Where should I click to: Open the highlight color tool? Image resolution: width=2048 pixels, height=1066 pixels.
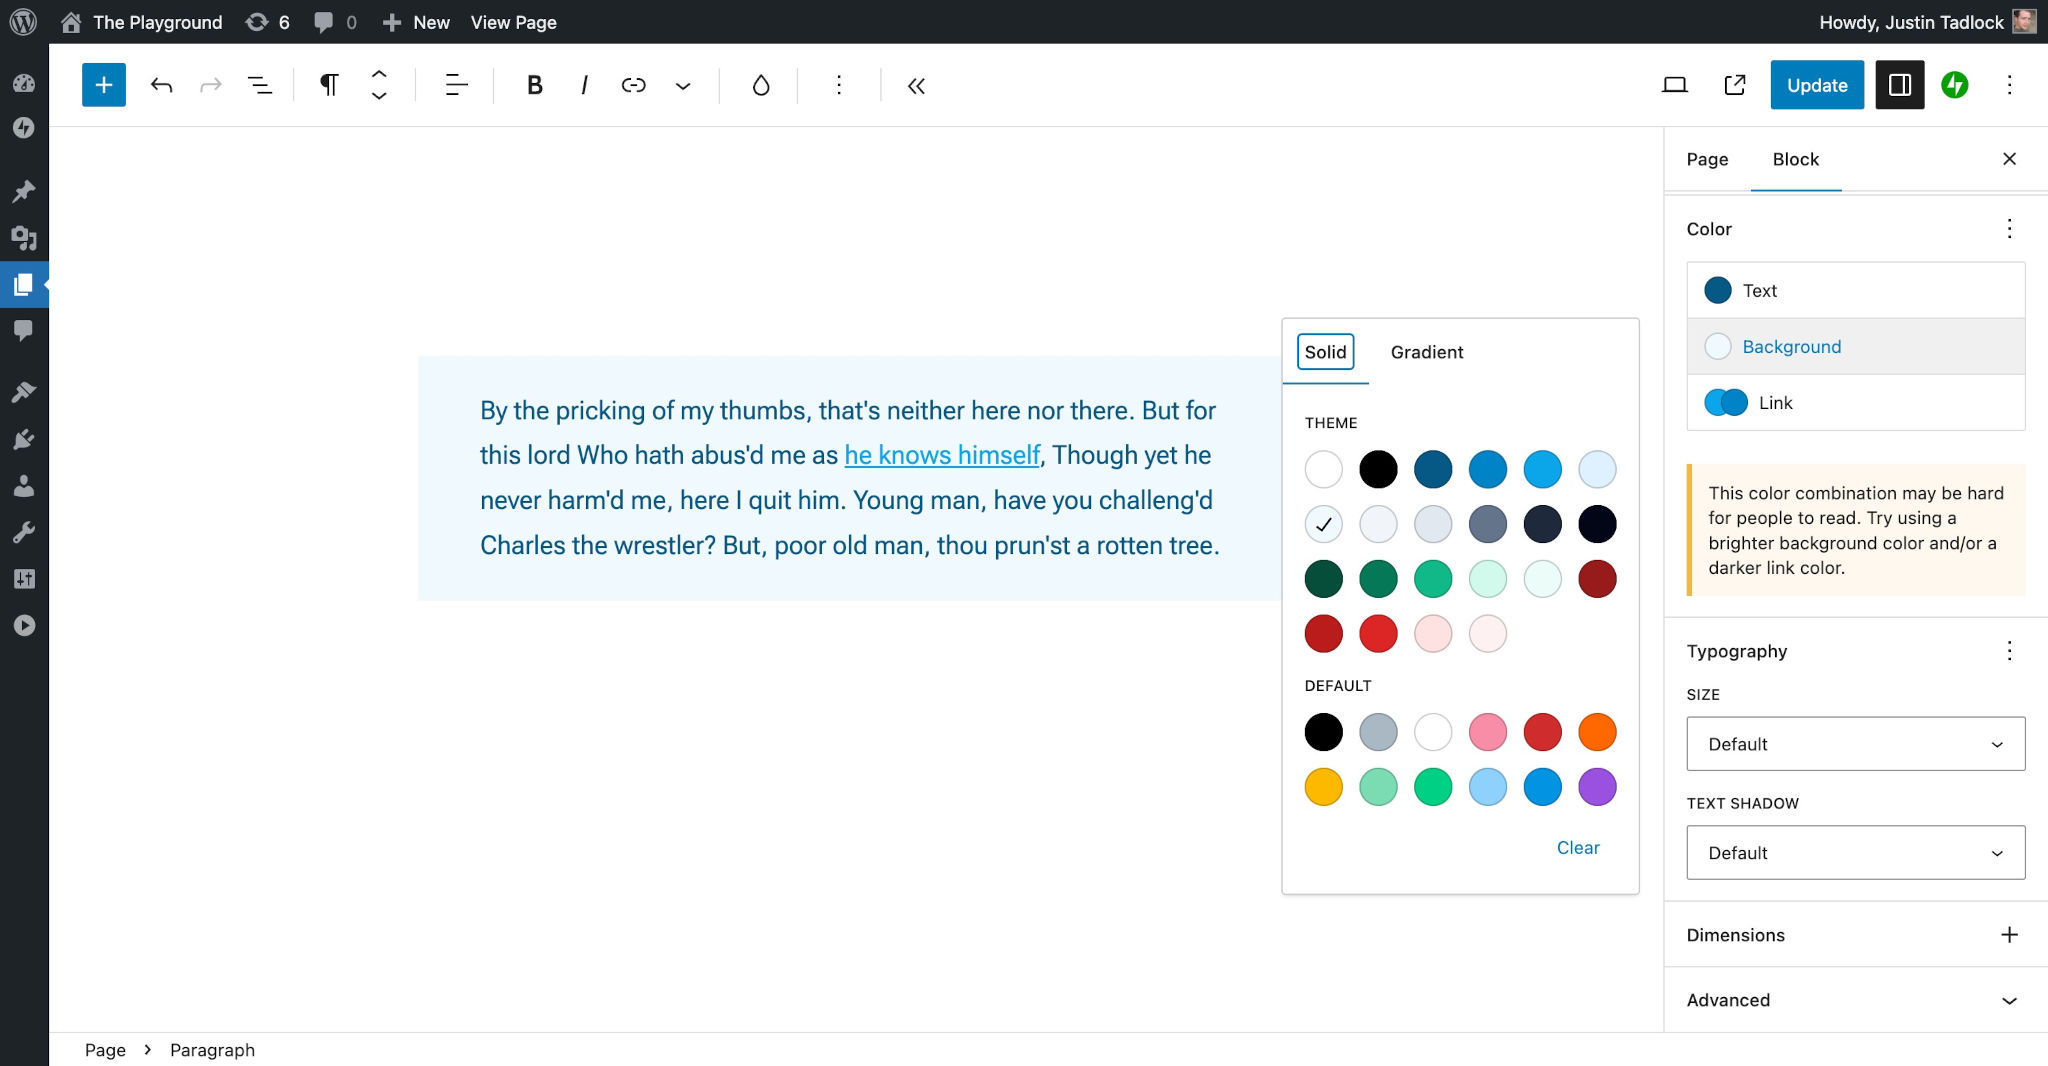tap(760, 86)
